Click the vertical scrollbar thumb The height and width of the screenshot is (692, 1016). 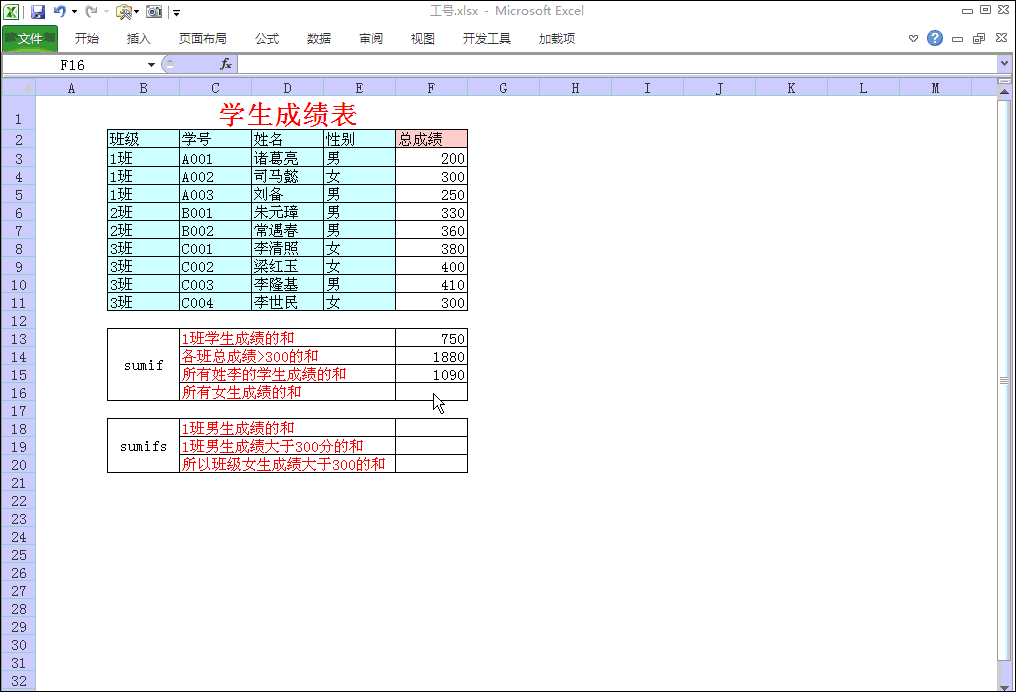[x=1004, y=380]
